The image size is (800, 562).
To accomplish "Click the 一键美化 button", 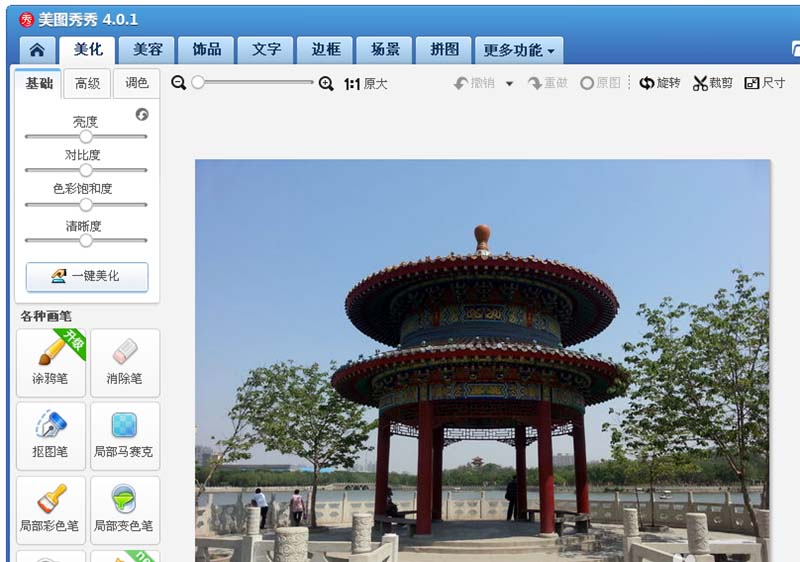I will (87, 277).
